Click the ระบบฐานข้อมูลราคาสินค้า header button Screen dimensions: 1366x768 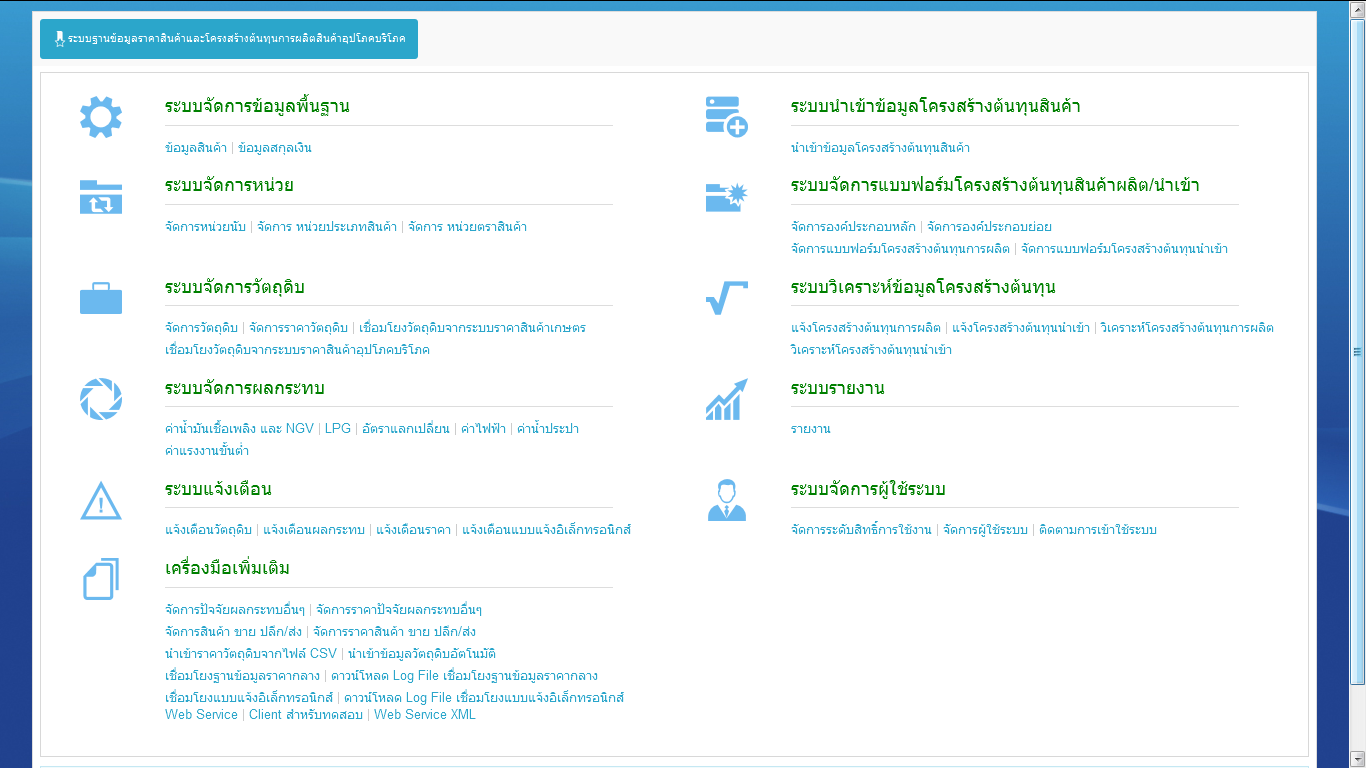tap(229, 39)
